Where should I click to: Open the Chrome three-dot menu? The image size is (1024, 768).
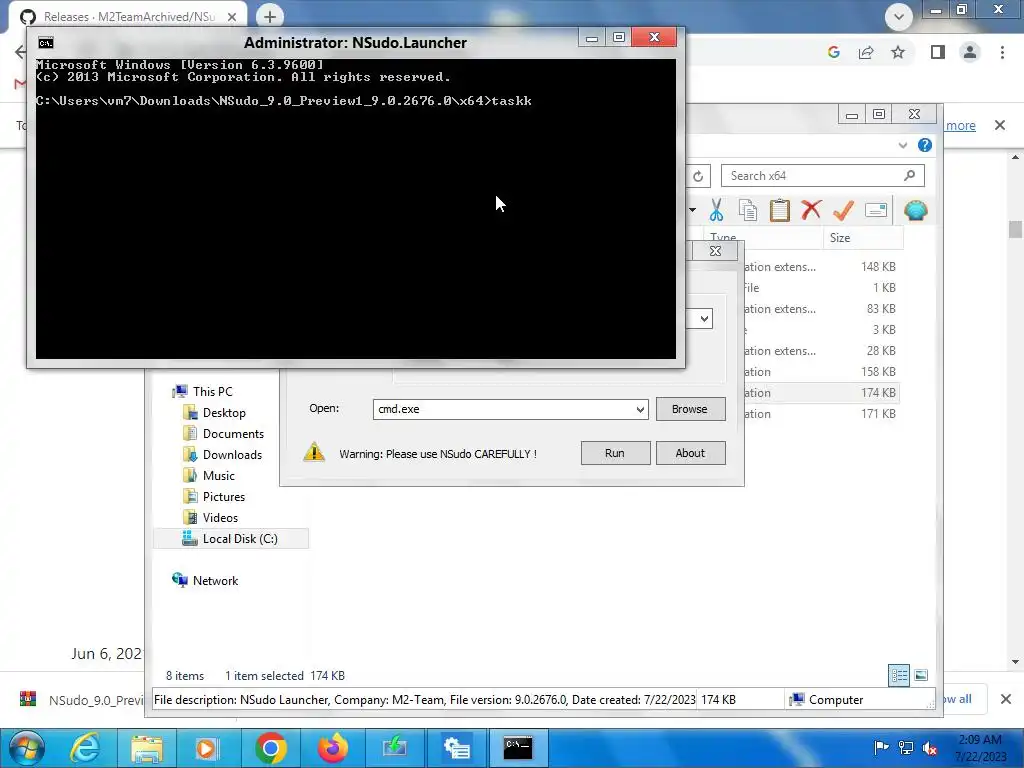(x=1002, y=52)
